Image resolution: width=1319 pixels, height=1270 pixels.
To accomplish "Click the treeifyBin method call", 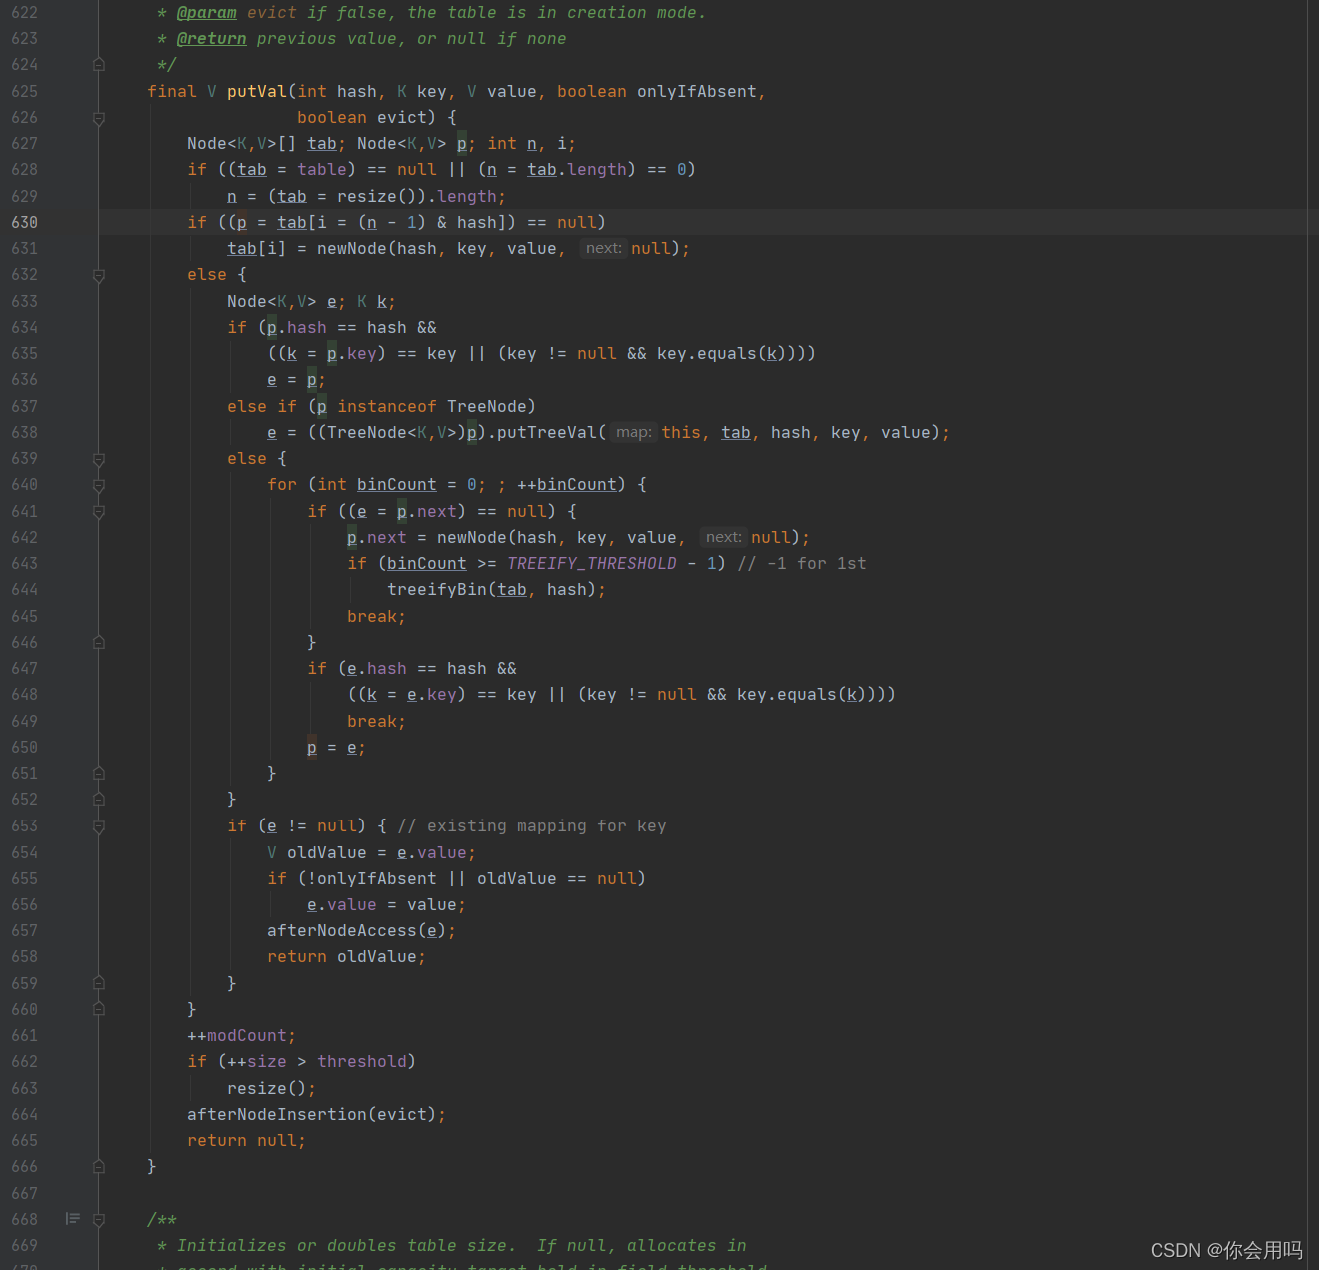I will (x=437, y=589).
